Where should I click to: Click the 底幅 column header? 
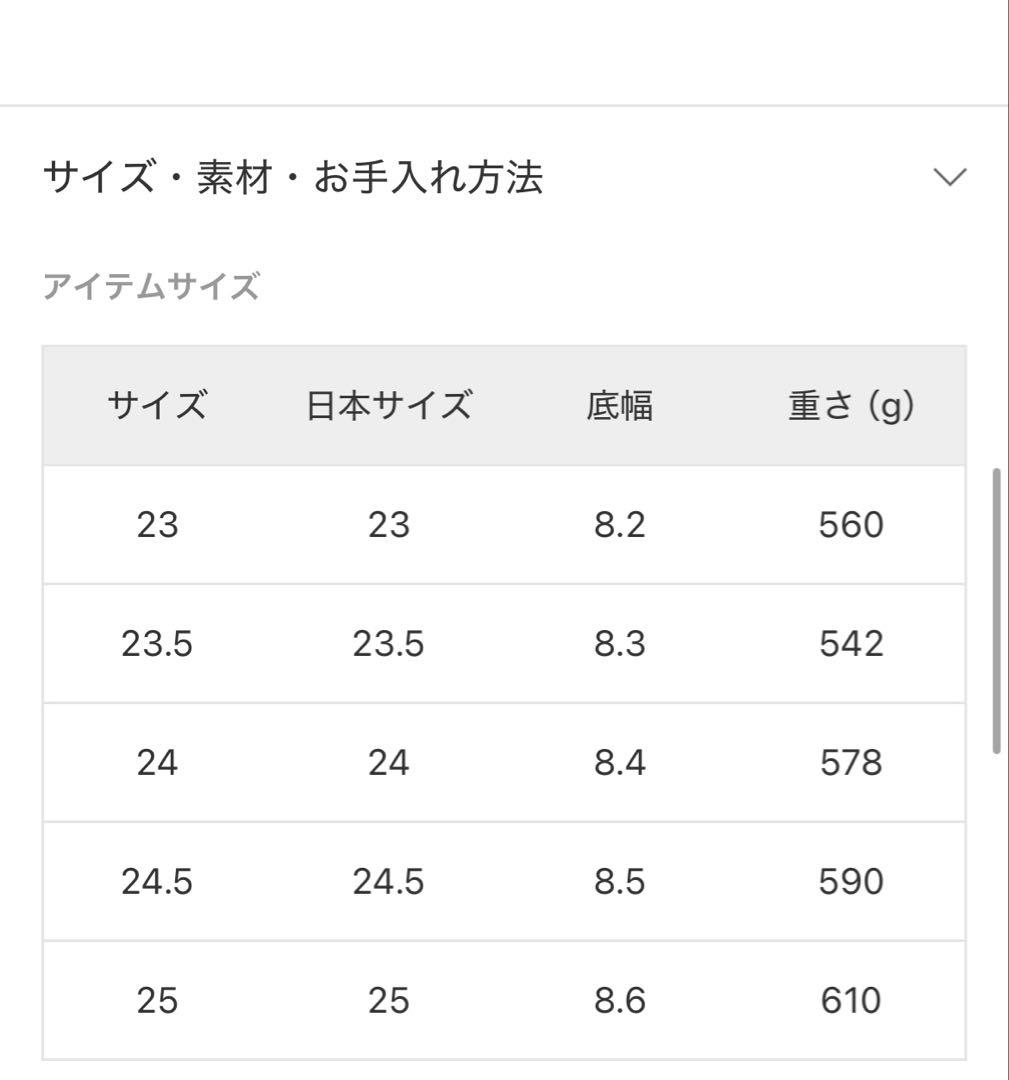point(620,404)
